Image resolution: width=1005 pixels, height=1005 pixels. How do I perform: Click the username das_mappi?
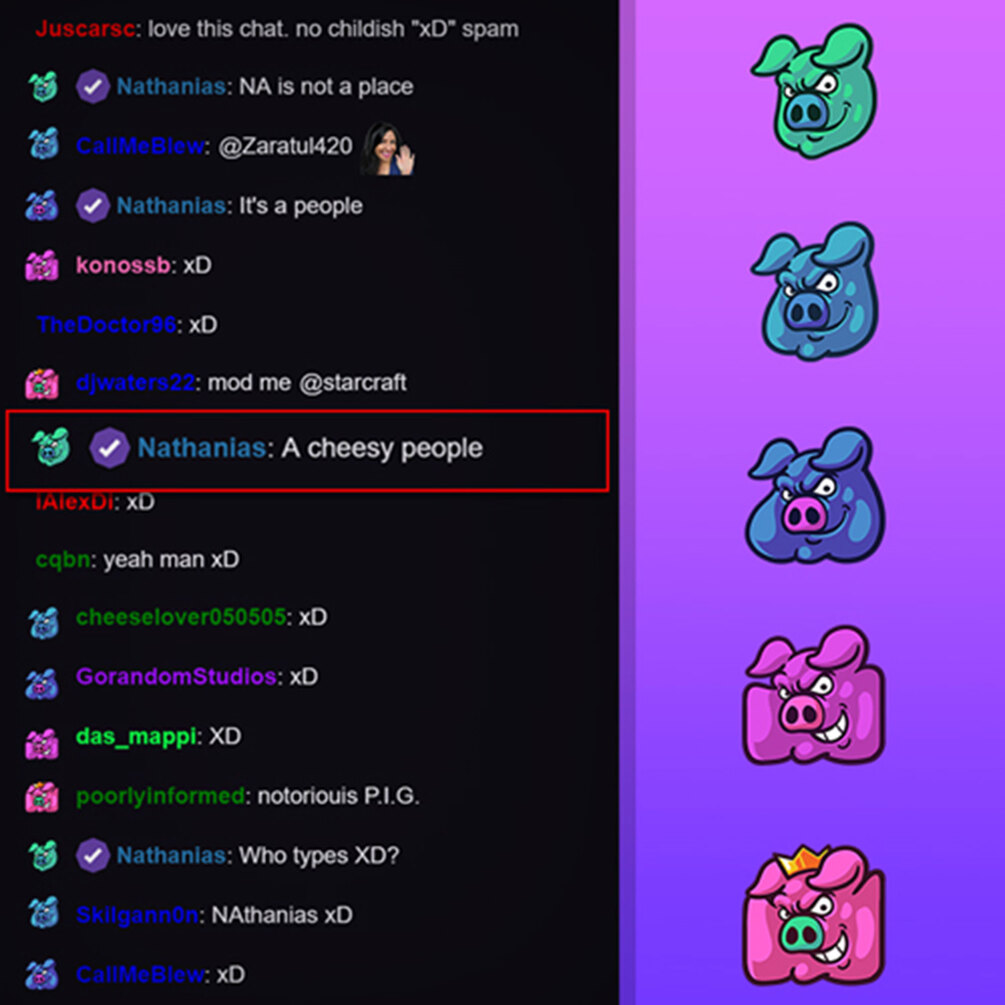point(136,736)
